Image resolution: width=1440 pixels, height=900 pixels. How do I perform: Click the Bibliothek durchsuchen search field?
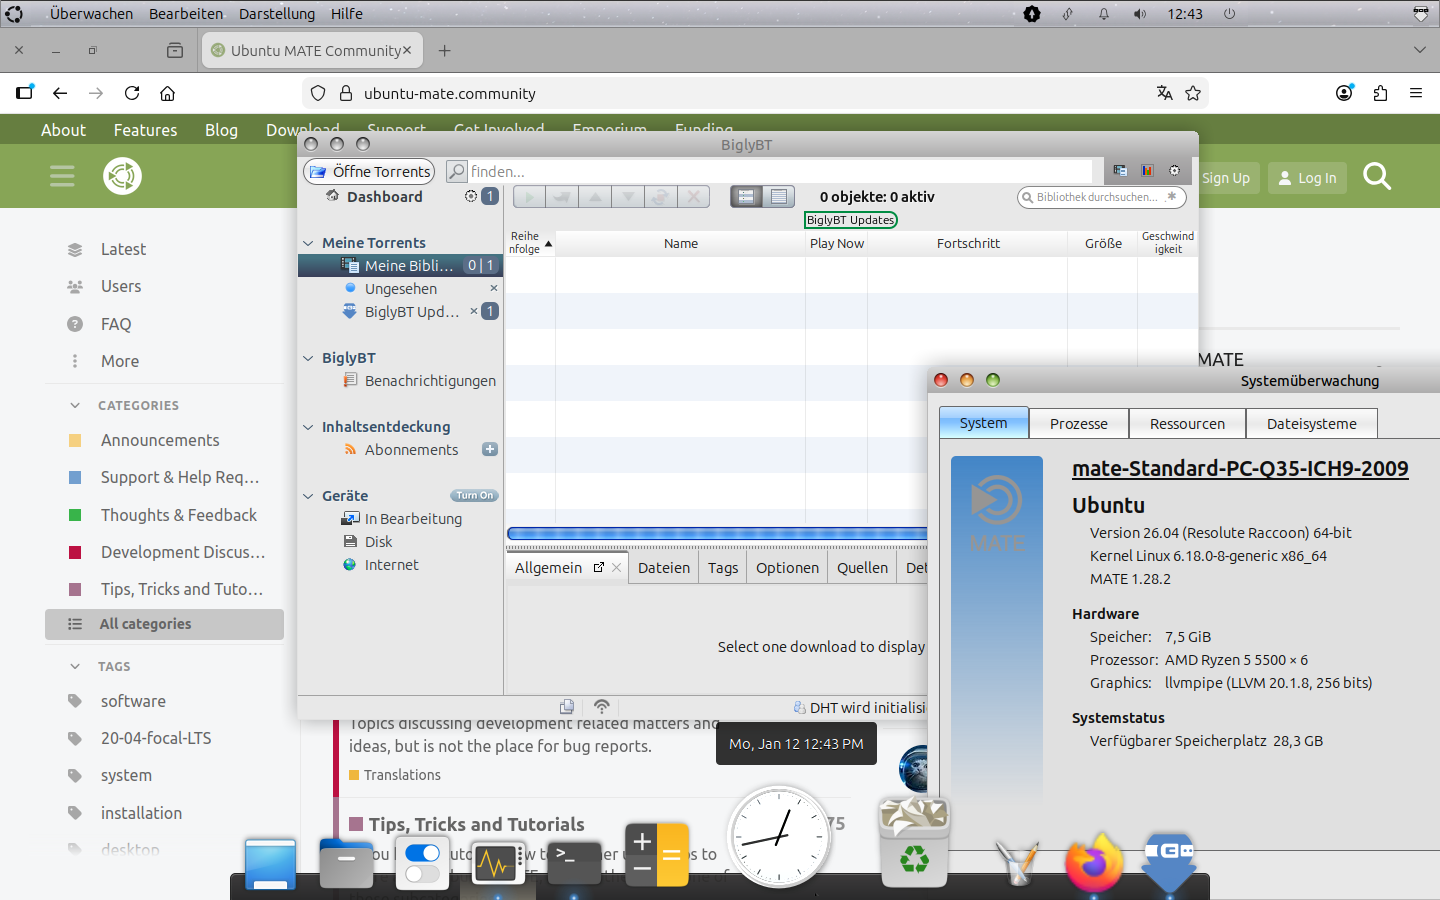pyautogui.click(x=1096, y=197)
